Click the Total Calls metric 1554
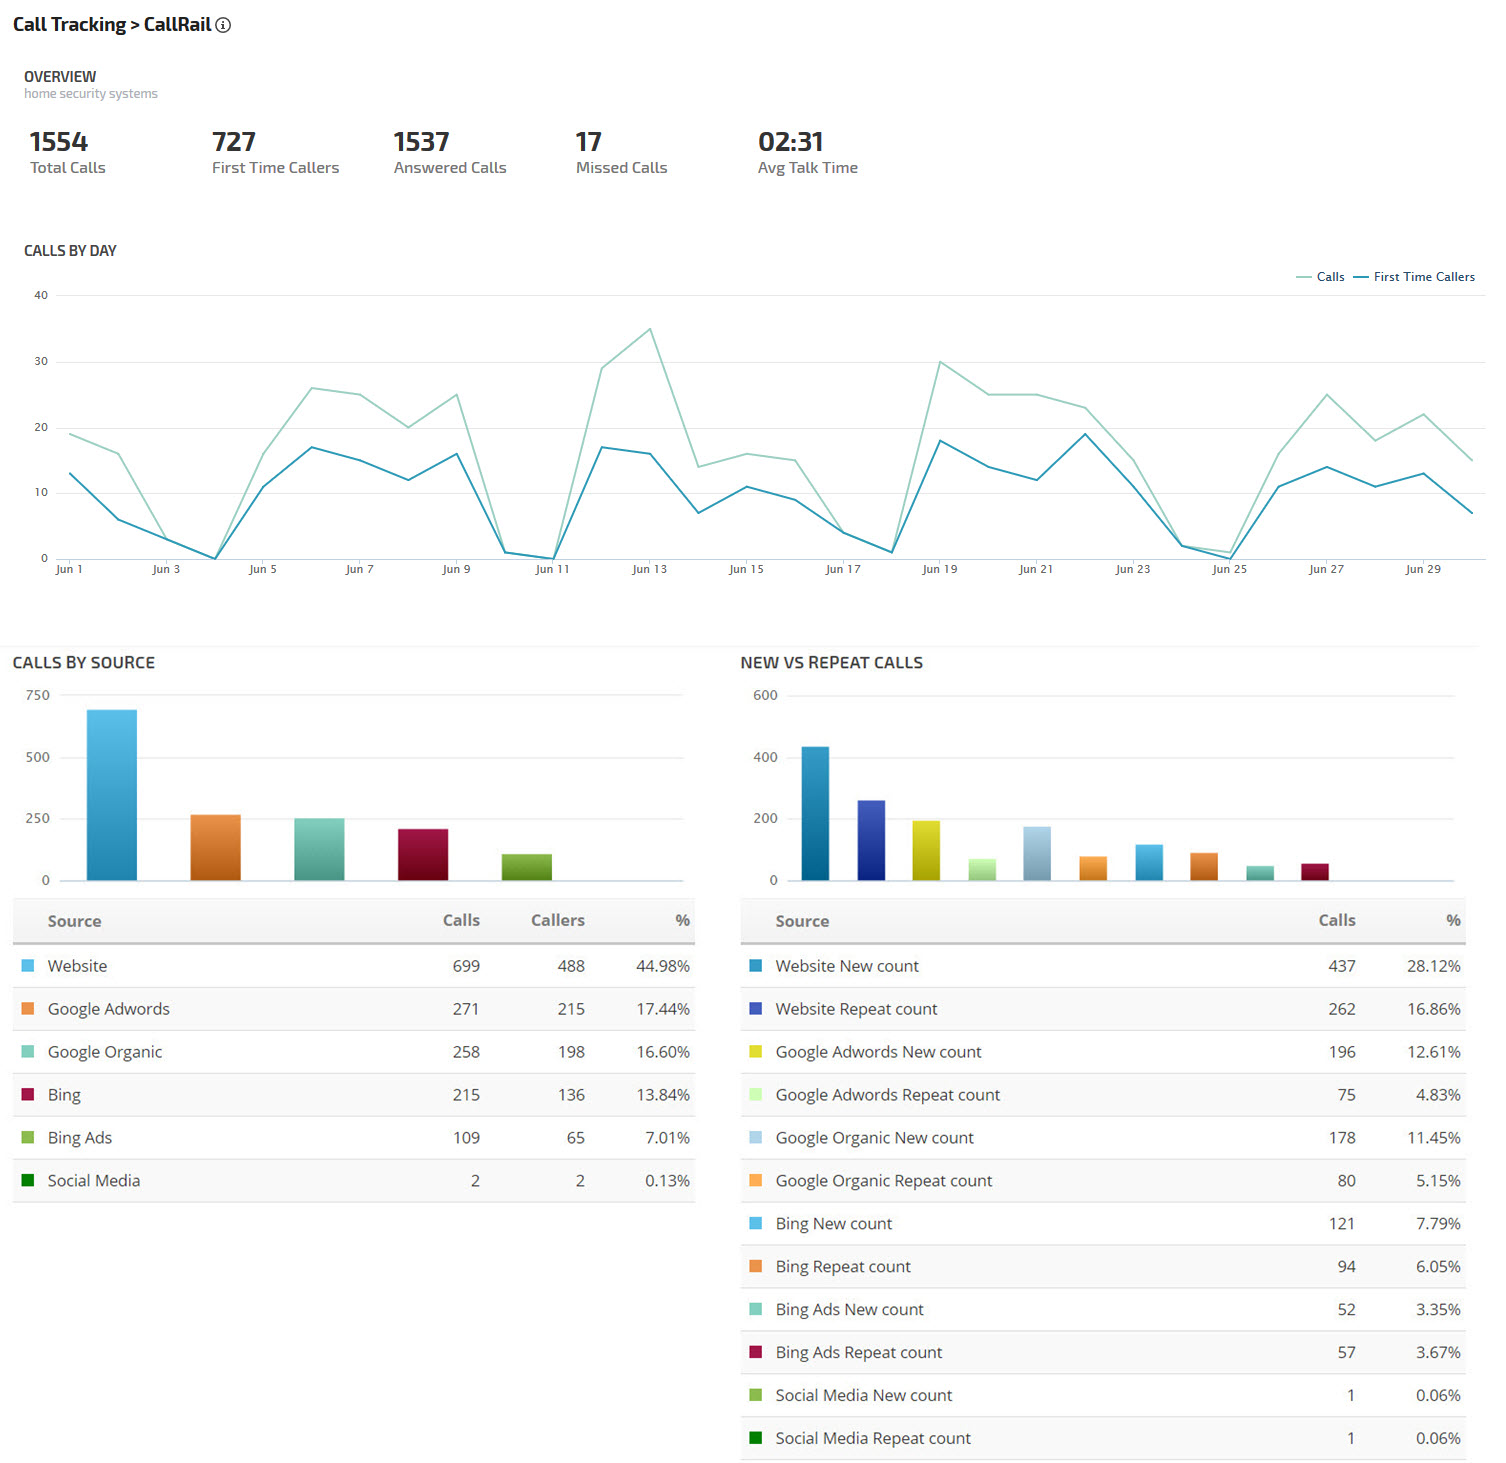 pos(59,142)
